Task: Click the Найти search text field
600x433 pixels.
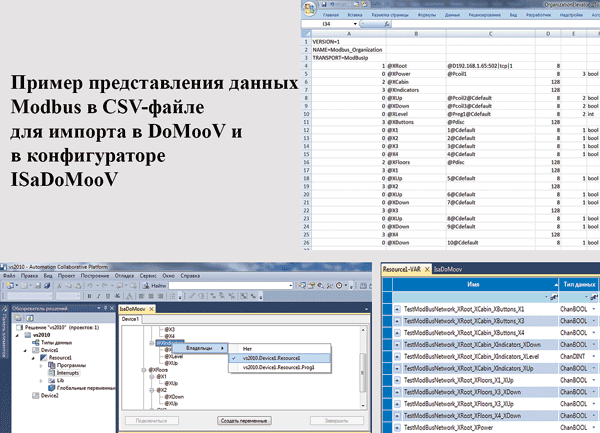Action: 228,285
